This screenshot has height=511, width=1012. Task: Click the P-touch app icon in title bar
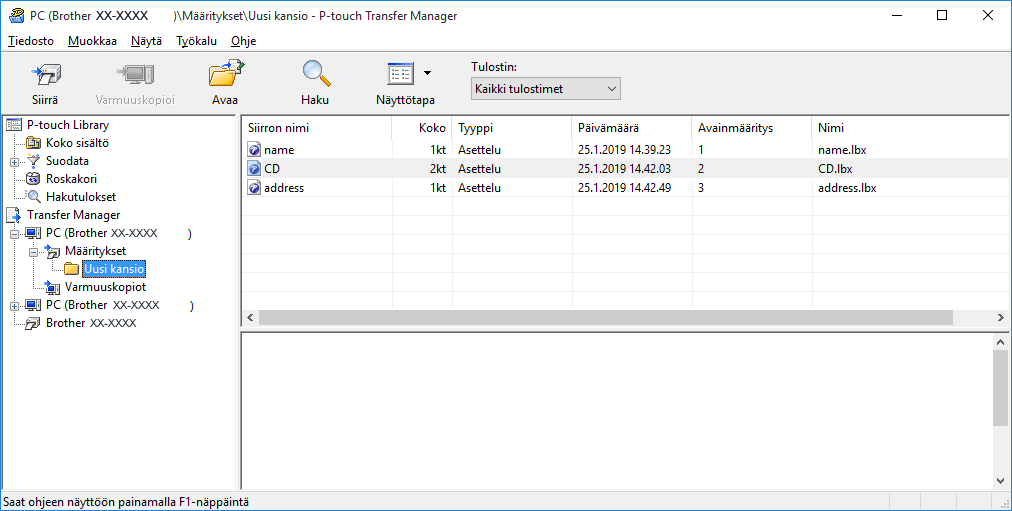(16, 15)
